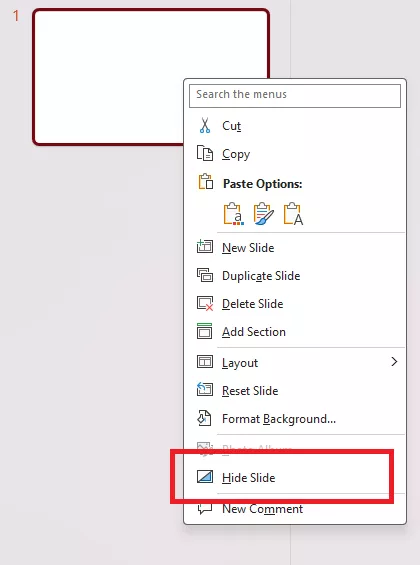Expand the Layout submenu arrow
420x565 pixels.
(394, 361)
